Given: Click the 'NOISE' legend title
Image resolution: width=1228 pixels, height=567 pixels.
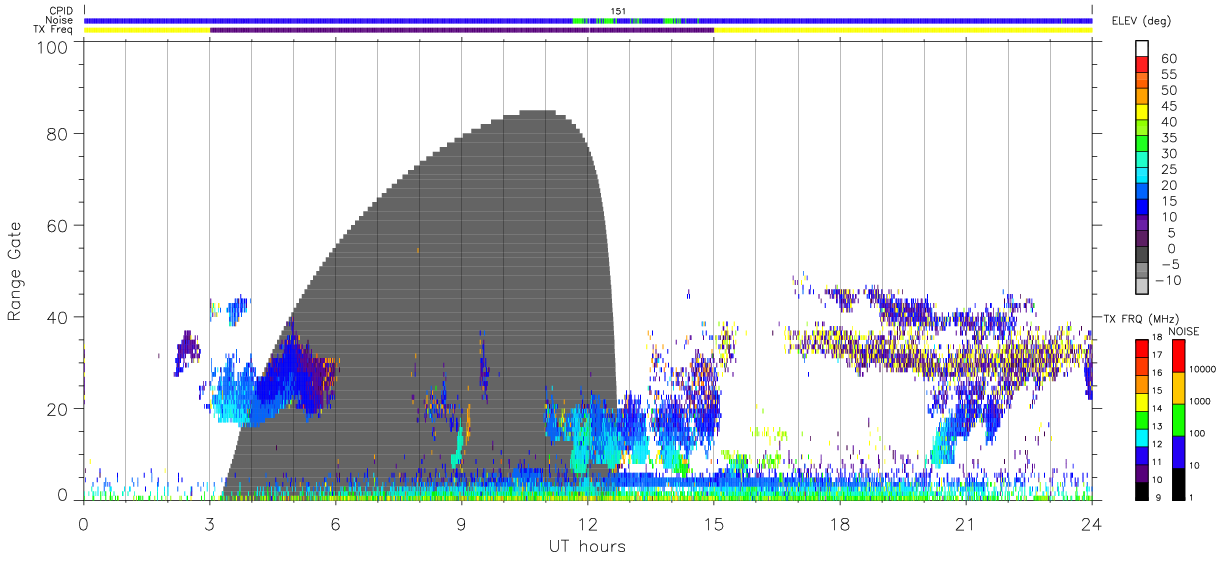Looking at the screenshot, I should tap(1183, 331).
